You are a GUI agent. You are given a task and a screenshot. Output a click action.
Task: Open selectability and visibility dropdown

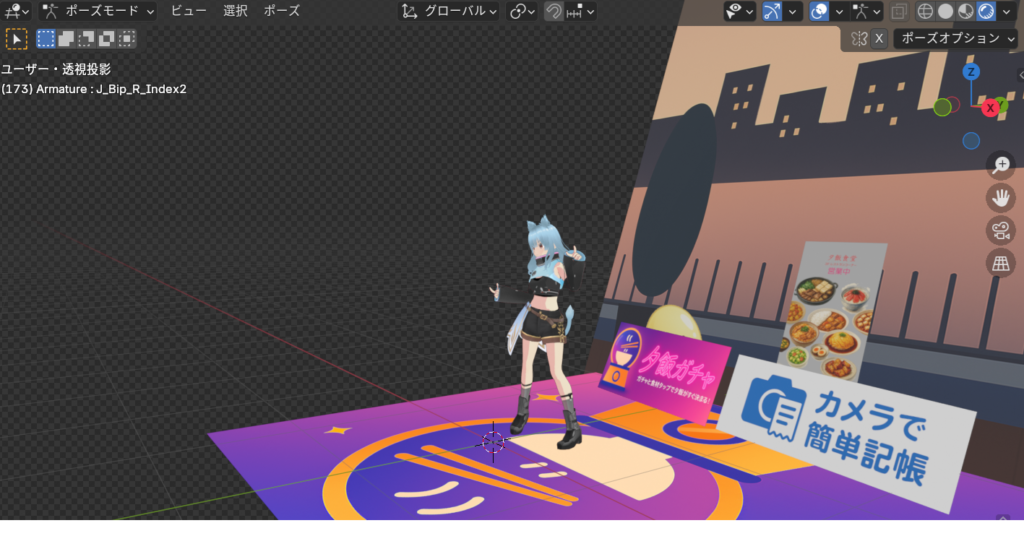click(x=739, y=11)
